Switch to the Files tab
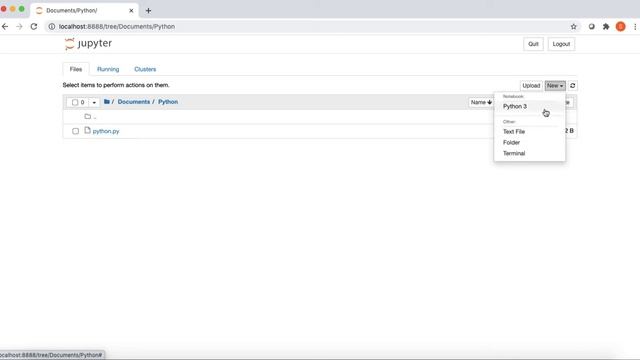Screen dimensions: 640x360 76,69
